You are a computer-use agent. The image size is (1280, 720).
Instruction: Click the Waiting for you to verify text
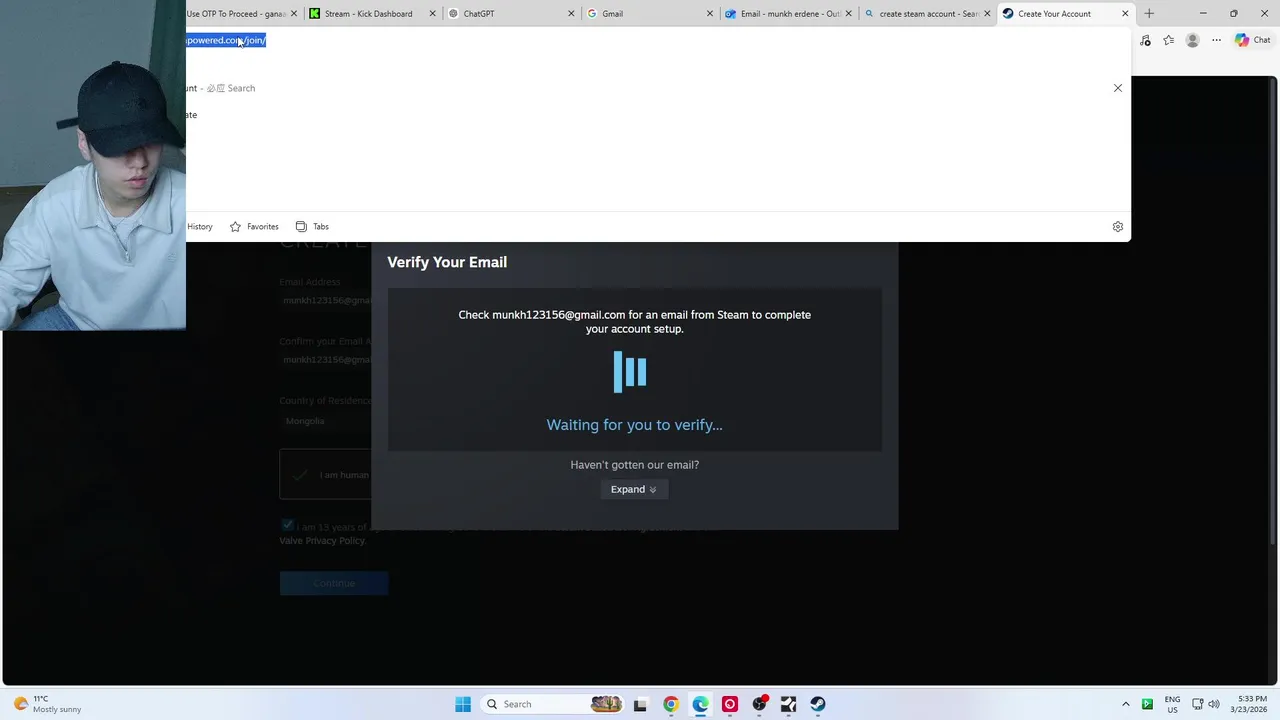point(634,425)
